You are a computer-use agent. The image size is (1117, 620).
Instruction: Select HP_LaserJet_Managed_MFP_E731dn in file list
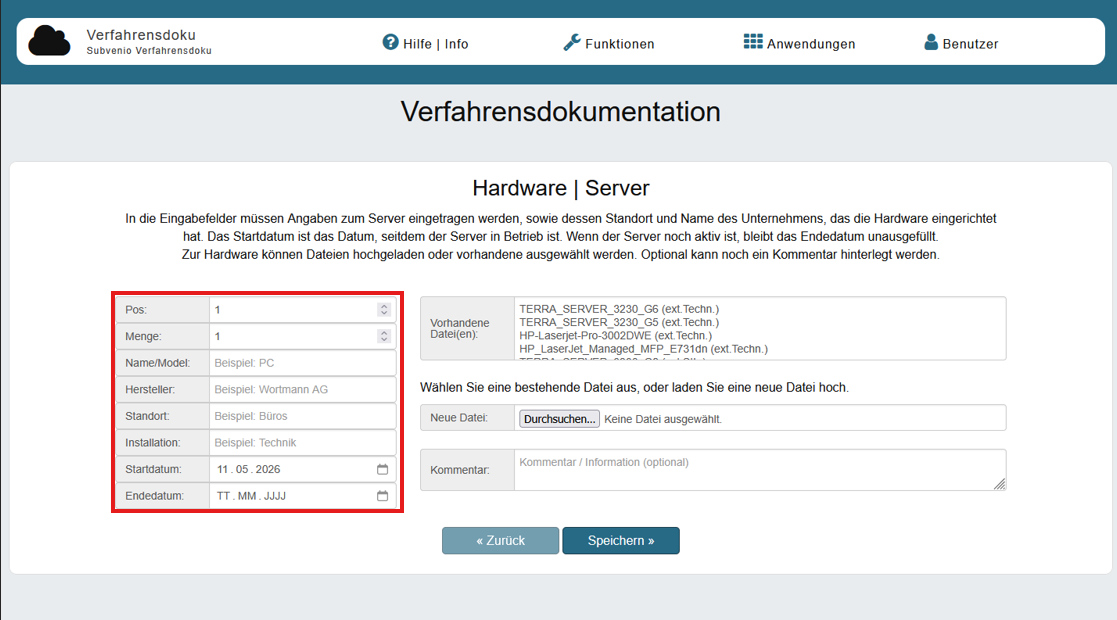coord(643,348)
